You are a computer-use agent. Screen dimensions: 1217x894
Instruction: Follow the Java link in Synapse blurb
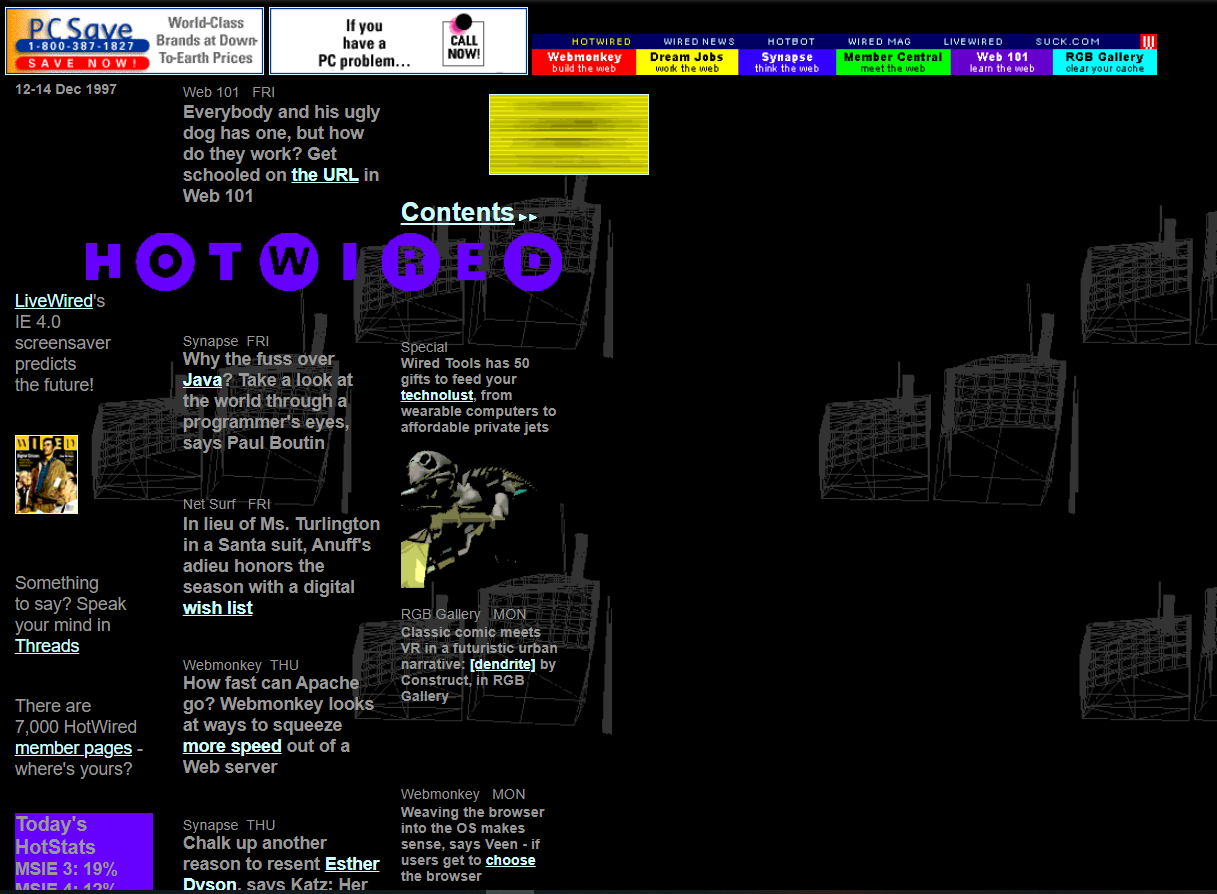click(202, 380)
